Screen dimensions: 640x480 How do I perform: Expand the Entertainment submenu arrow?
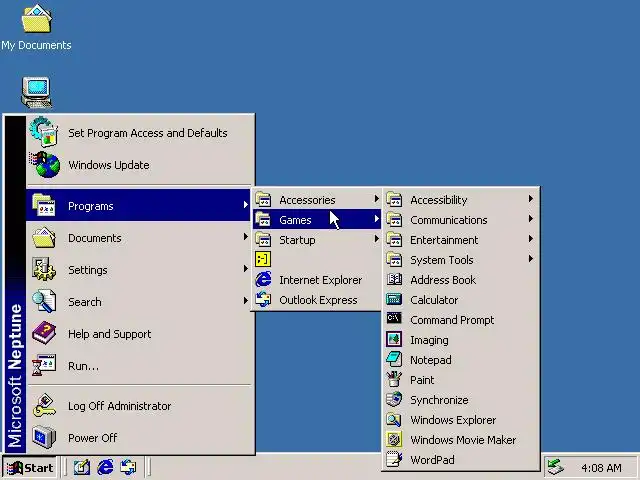pos(530,239)
